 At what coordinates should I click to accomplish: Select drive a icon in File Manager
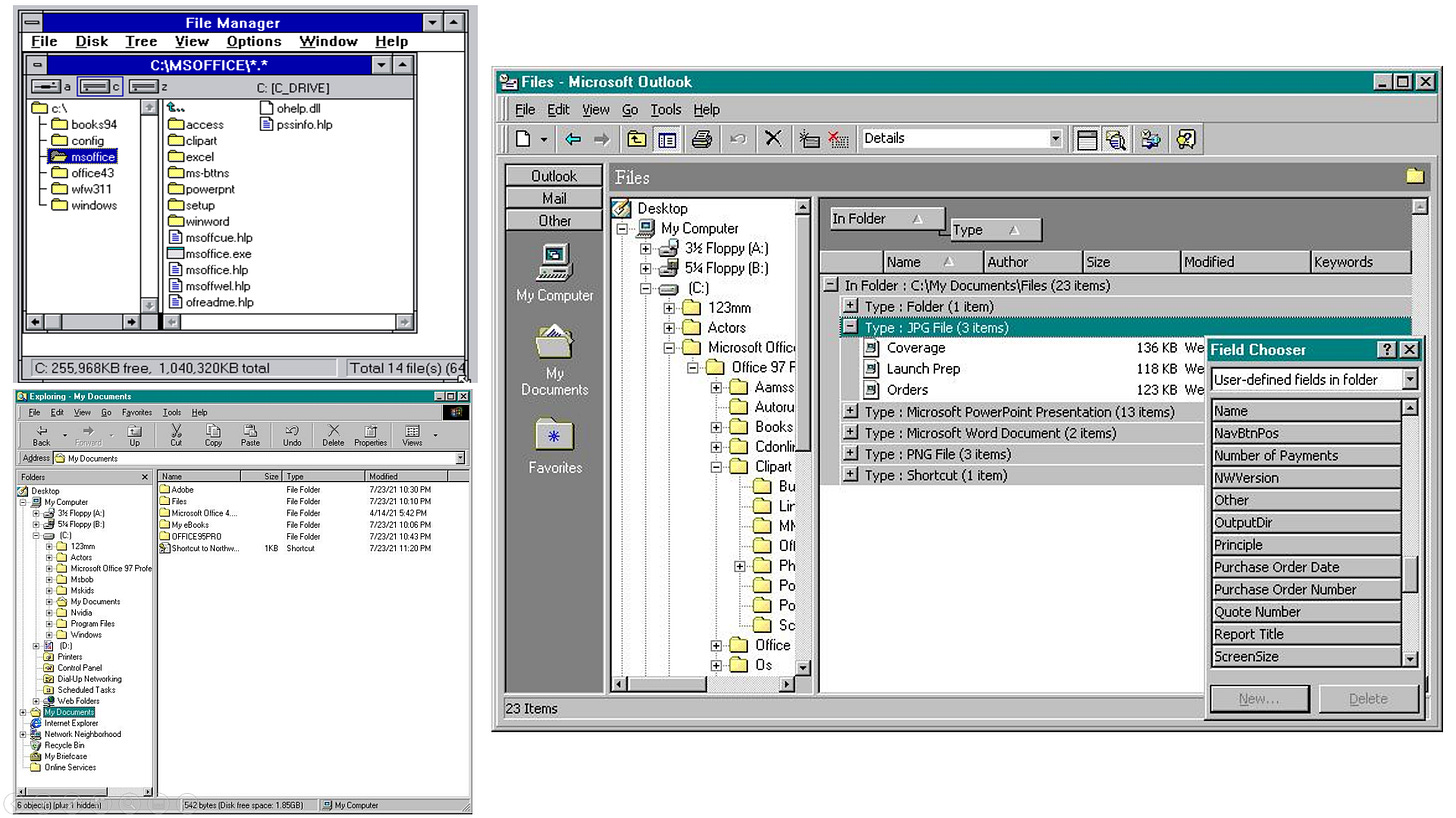click(46, 87)
